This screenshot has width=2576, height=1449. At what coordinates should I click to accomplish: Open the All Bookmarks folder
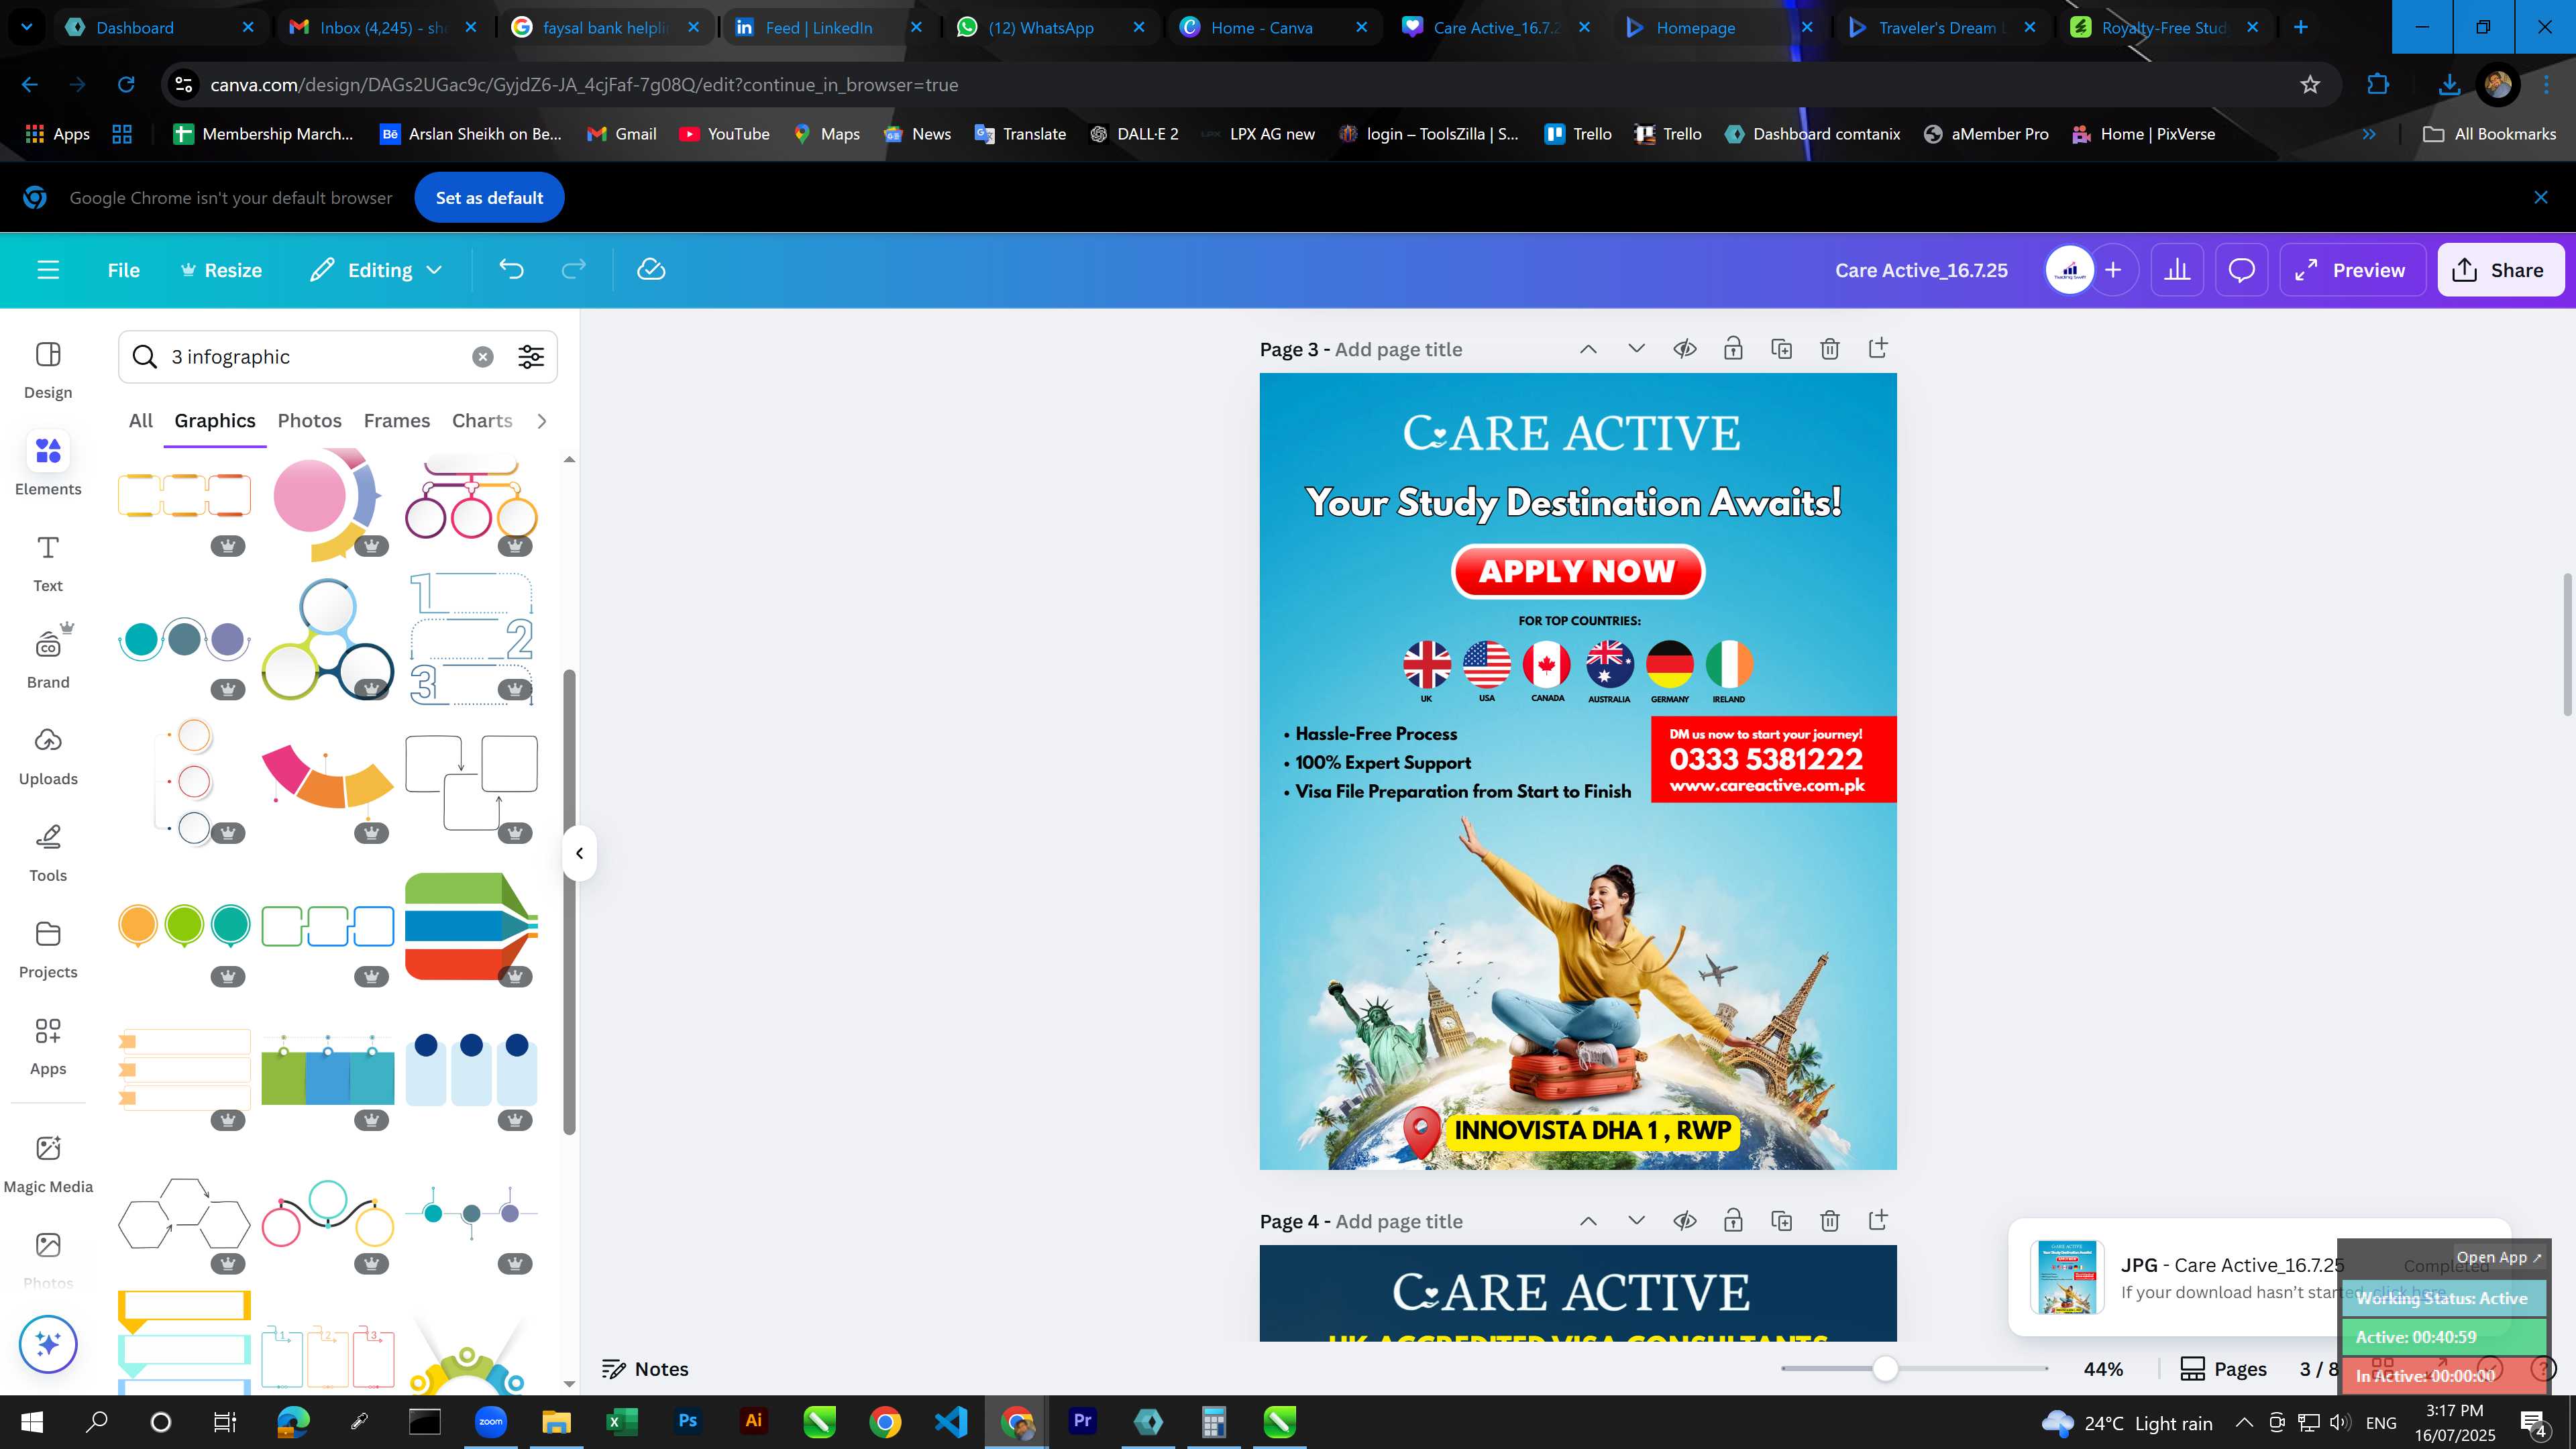tap(2490, 134)
